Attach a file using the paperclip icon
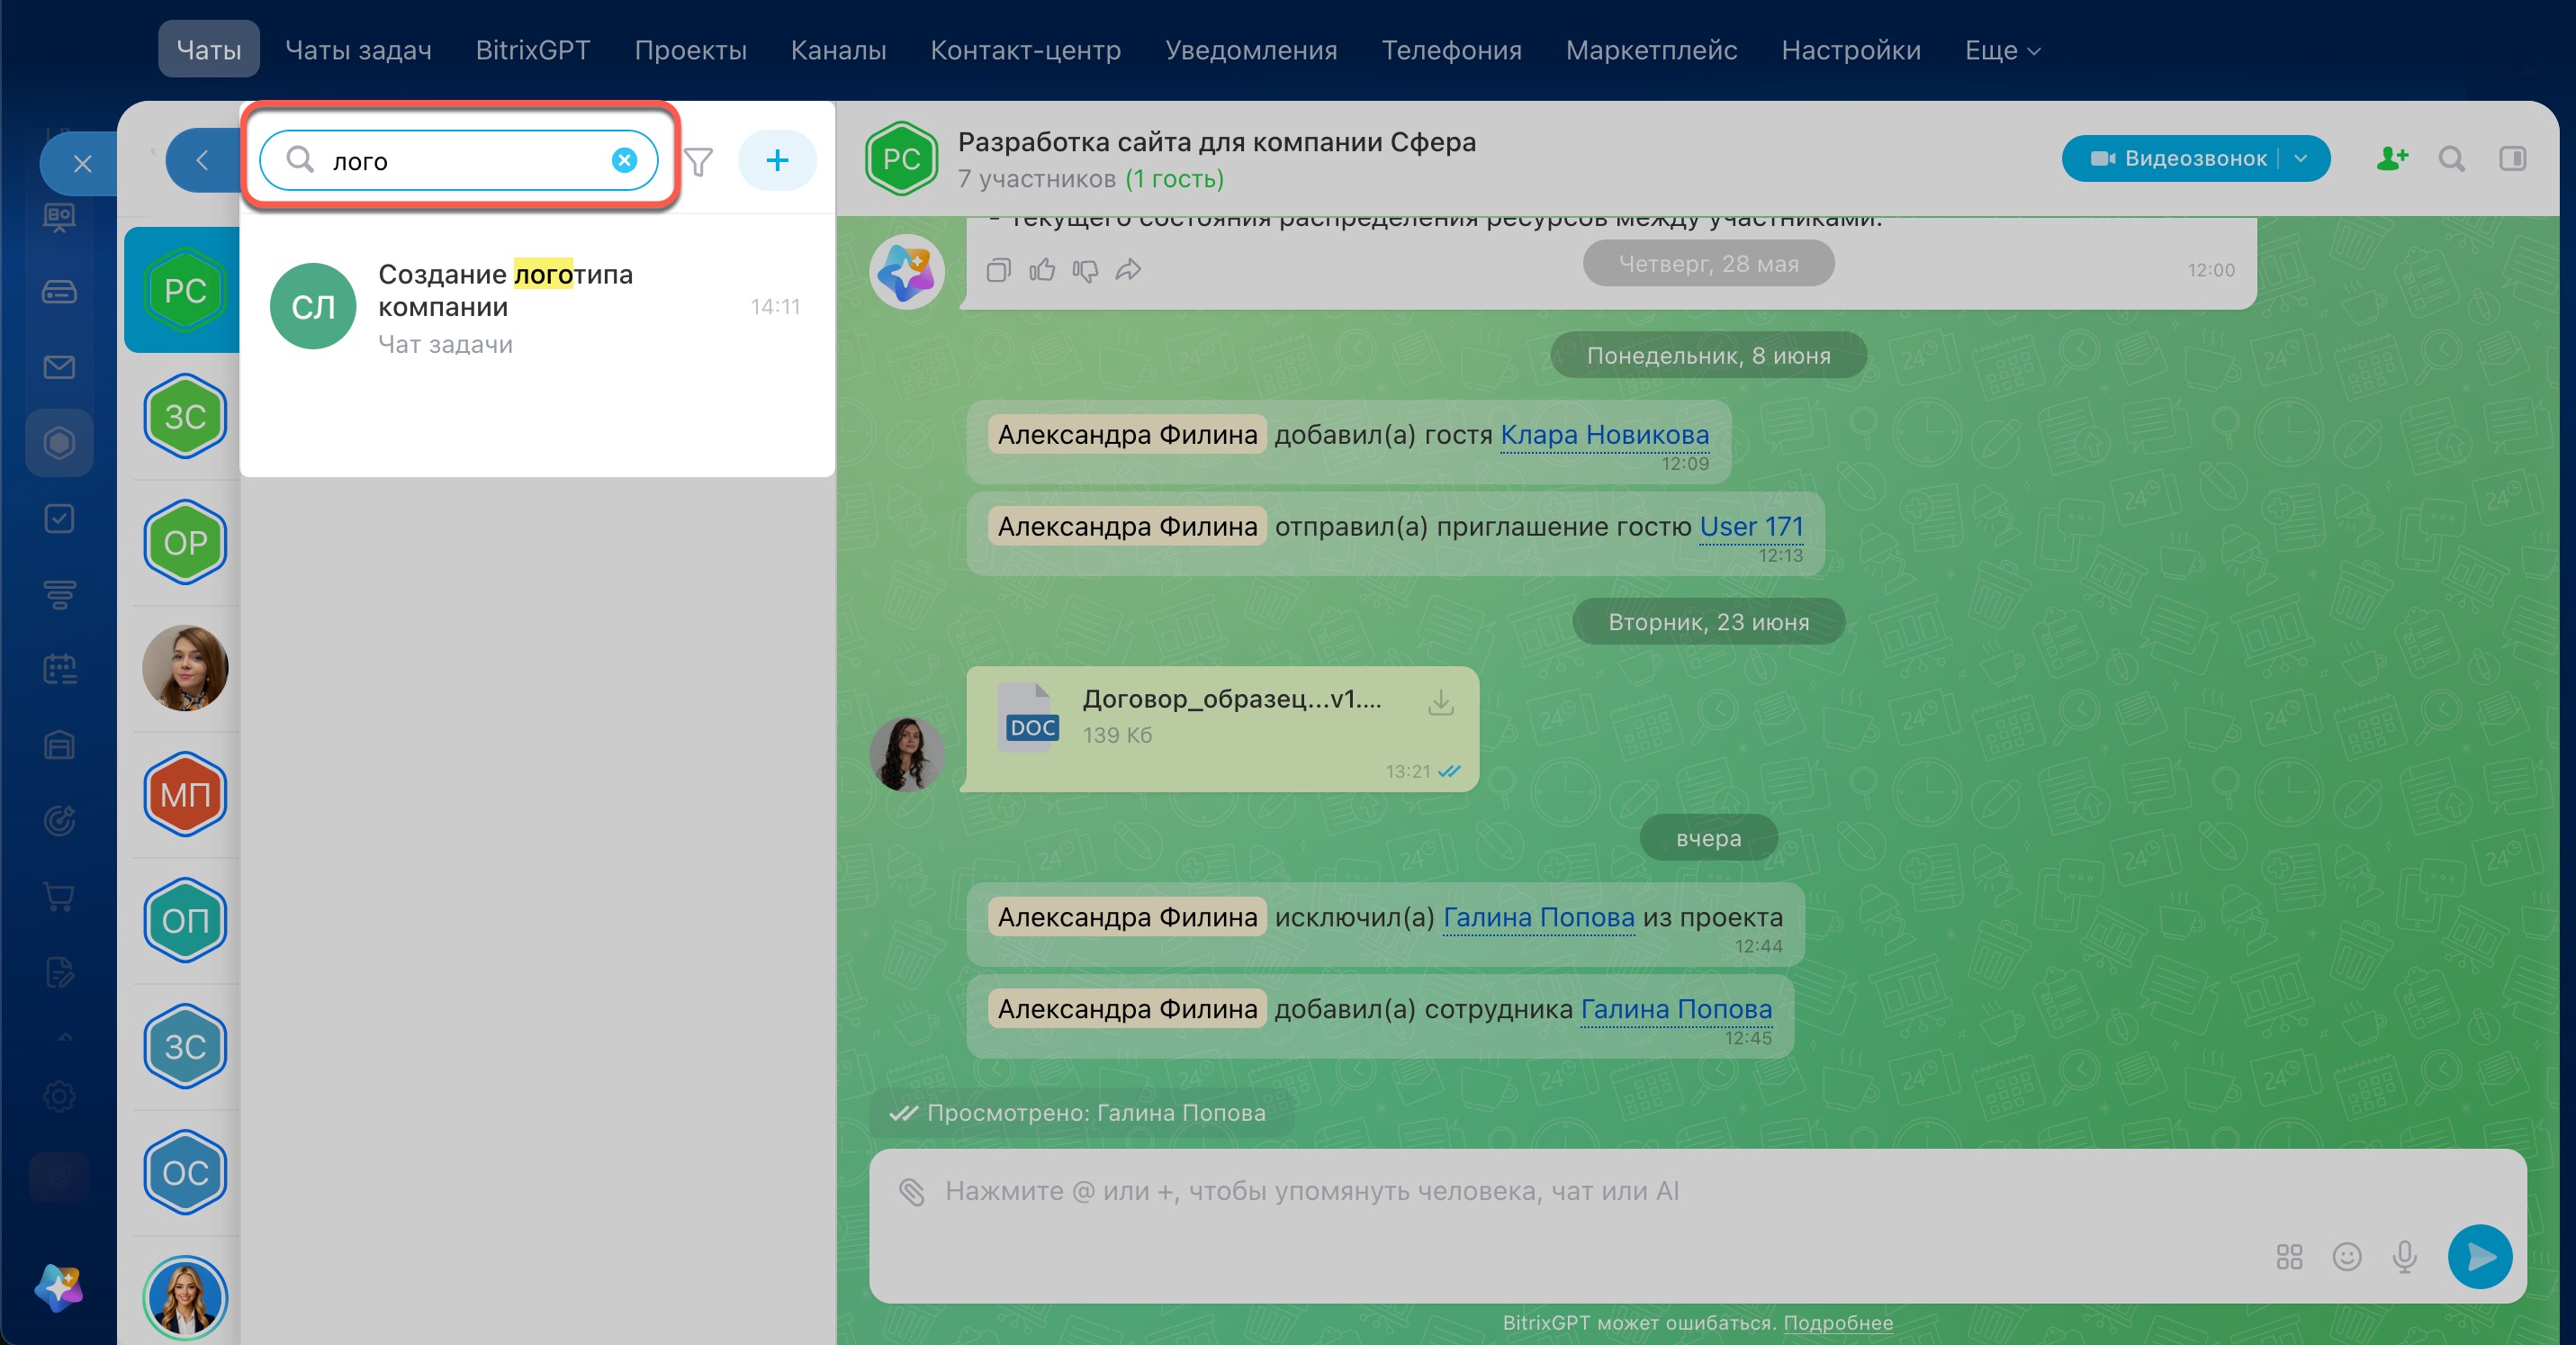2576x1345 pixels. coord(911,1191)
